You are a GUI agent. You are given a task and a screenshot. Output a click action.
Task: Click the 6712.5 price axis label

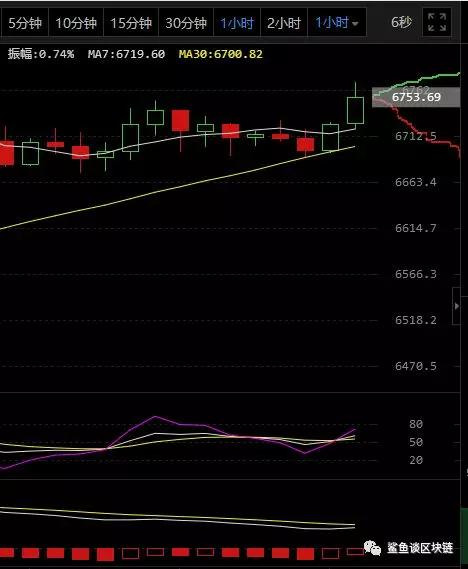pyautogui.click(x=416, y=136)
